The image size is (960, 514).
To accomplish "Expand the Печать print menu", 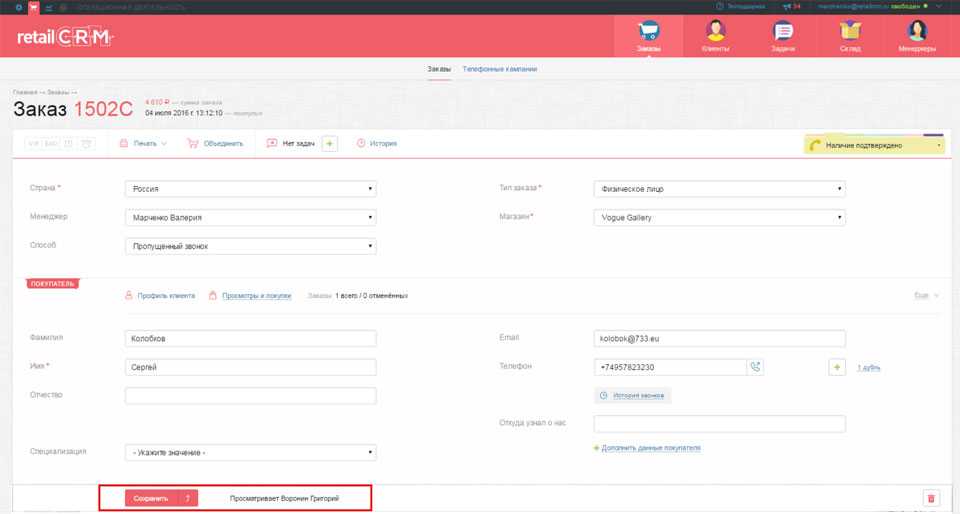I will tap(143, 143).
